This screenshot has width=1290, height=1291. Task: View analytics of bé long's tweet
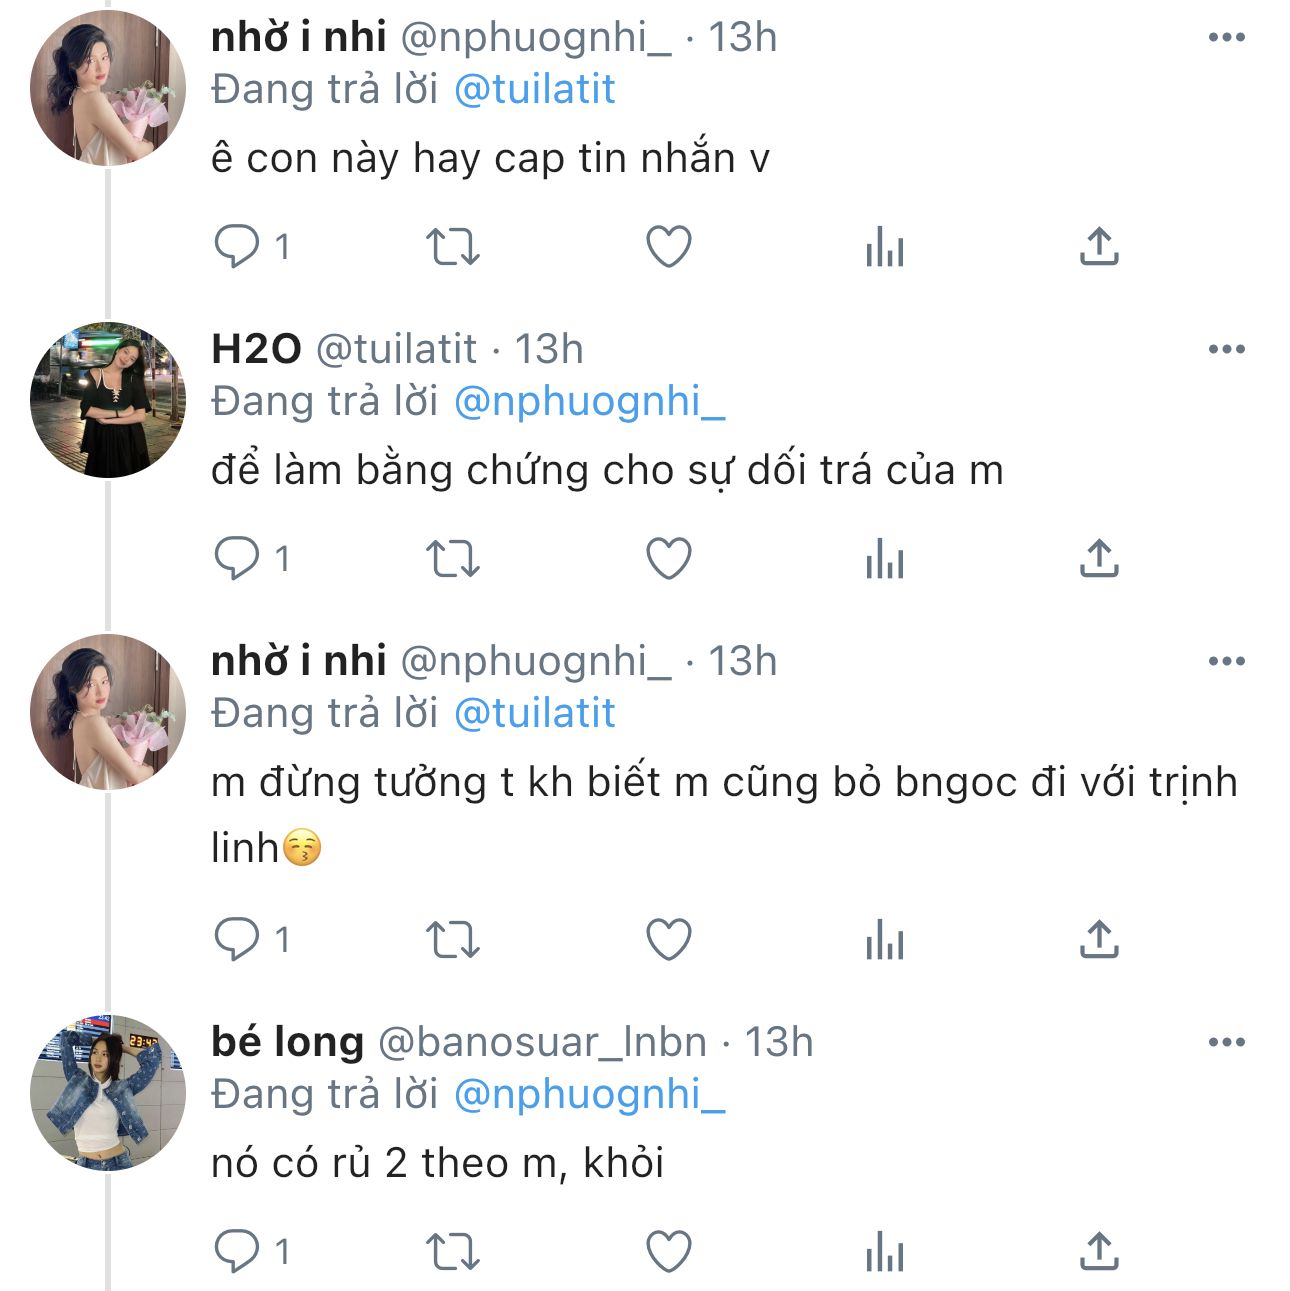coord(885,1252)
